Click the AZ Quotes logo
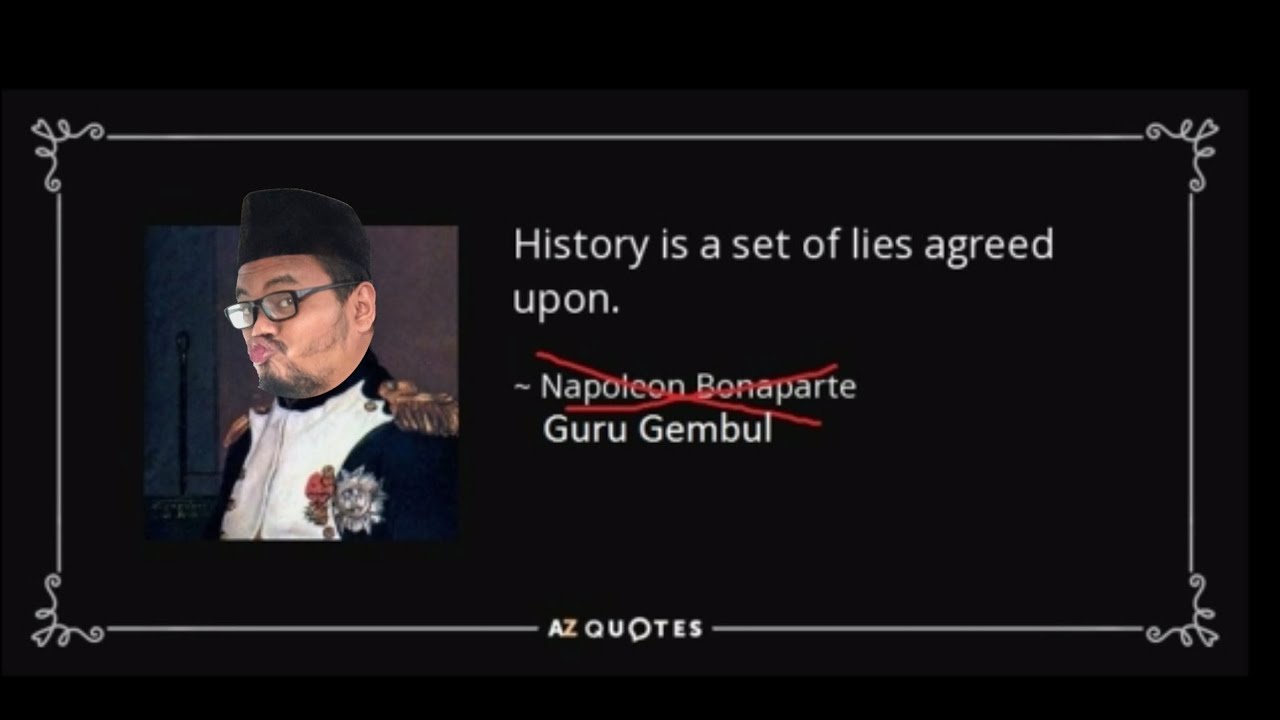 click(x=625, y=629)
